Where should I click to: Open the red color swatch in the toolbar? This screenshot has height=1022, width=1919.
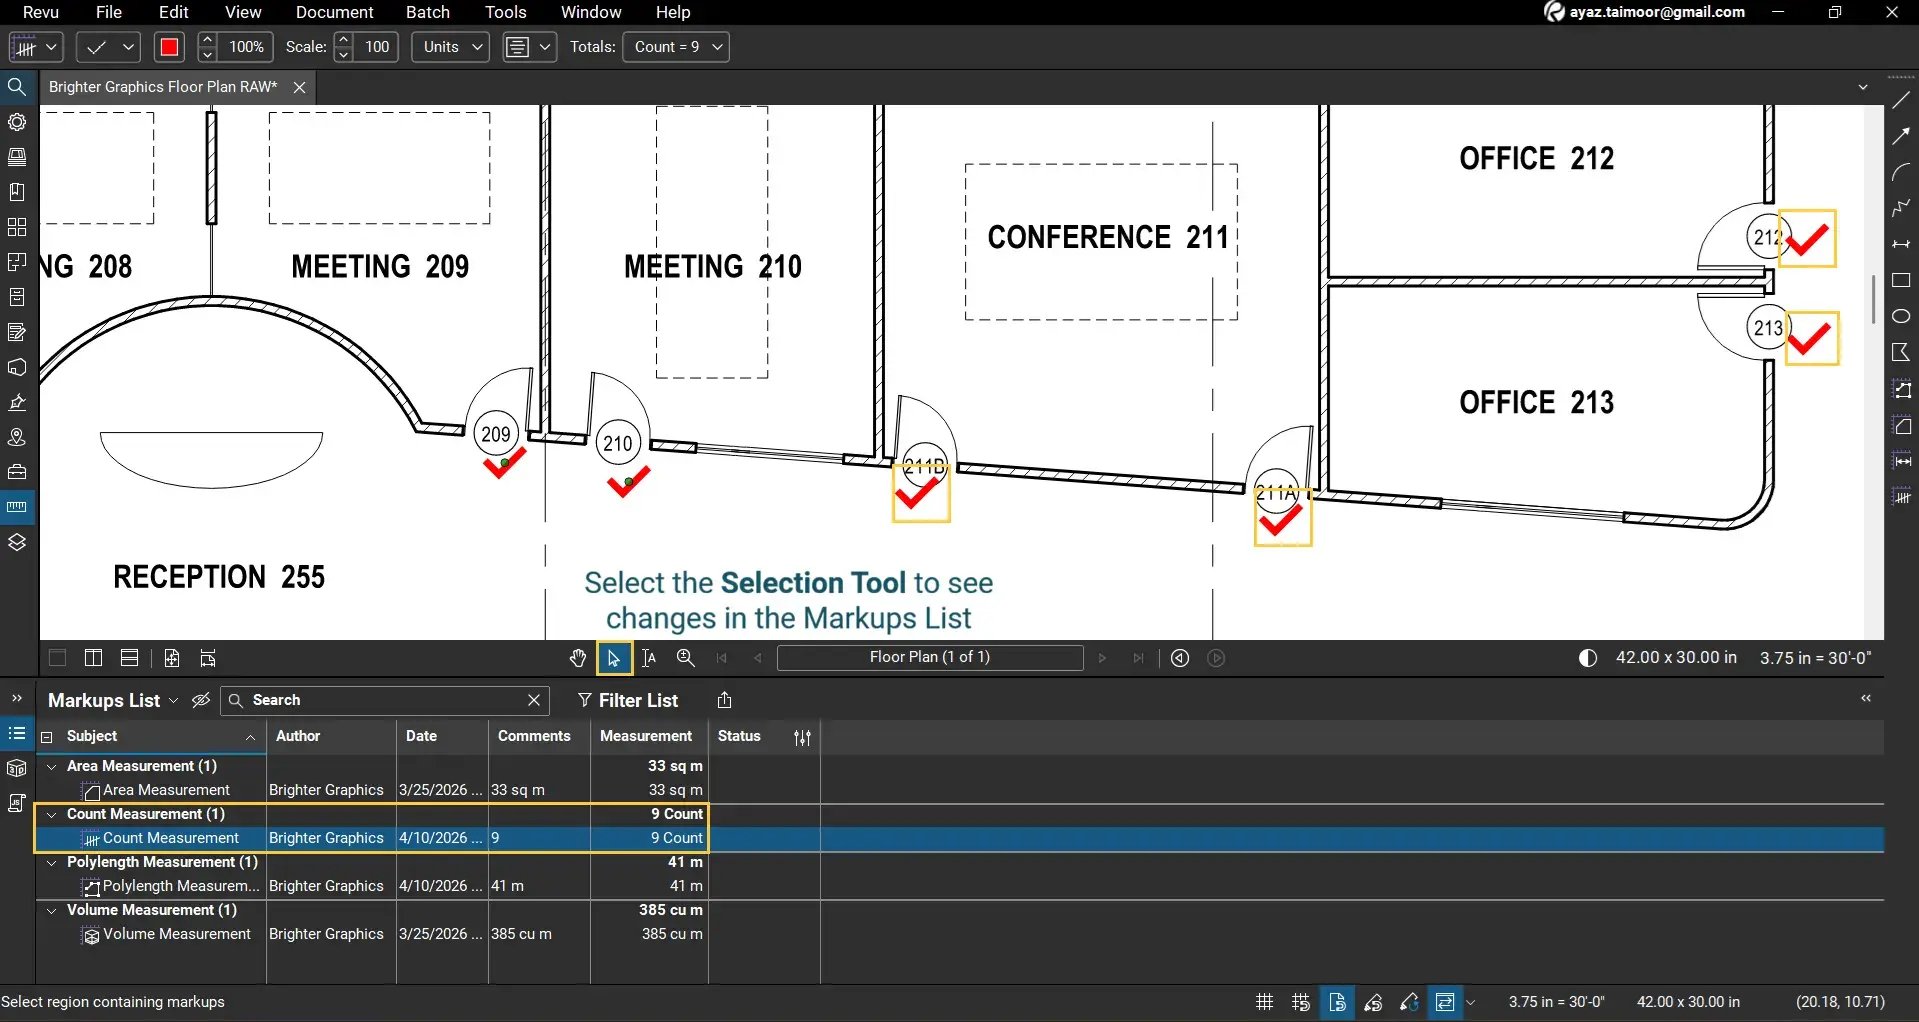169,47
